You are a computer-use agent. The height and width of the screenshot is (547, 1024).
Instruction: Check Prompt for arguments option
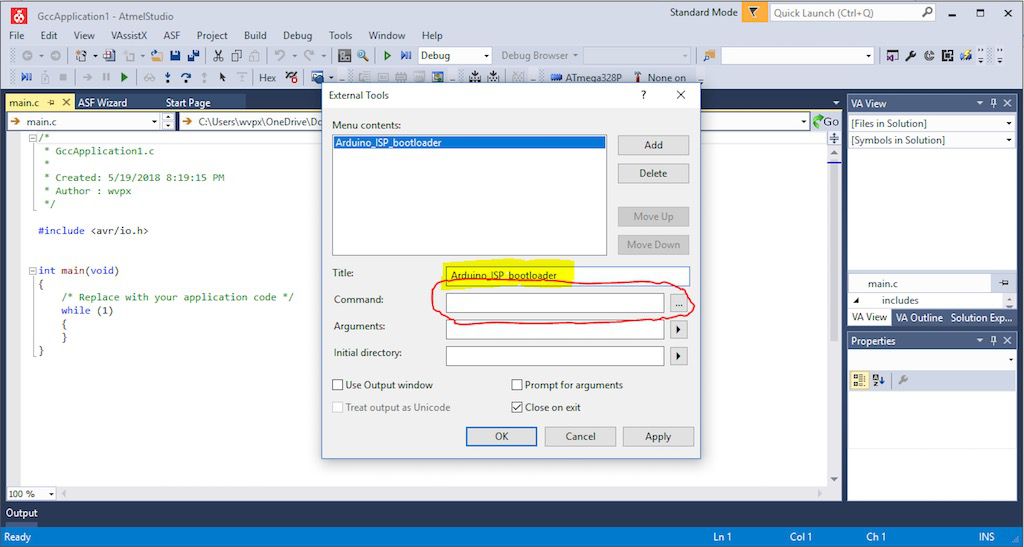517,385
